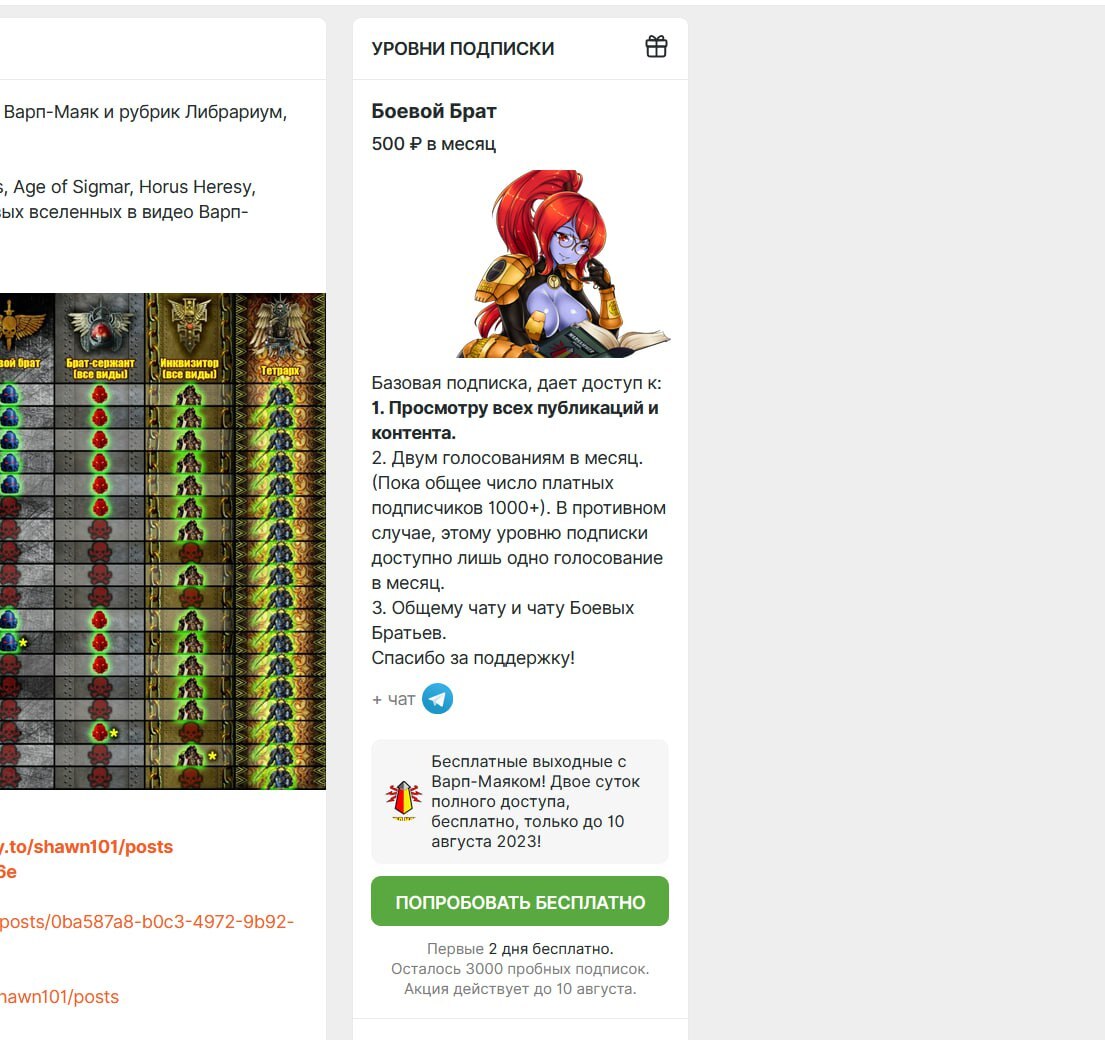Click the red-haired character illustration
1105x1040 pixels.
pyautogui.click(x=564, y=264)
